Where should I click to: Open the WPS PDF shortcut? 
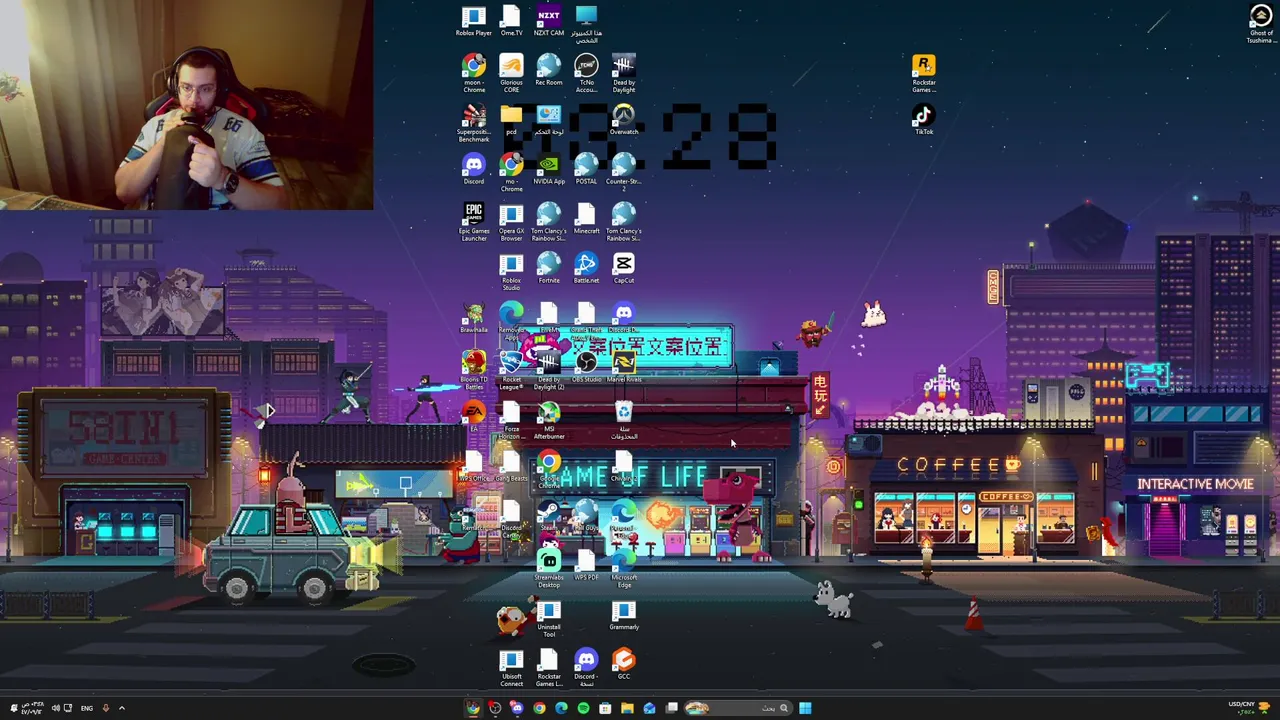click(x=586, y=565)
